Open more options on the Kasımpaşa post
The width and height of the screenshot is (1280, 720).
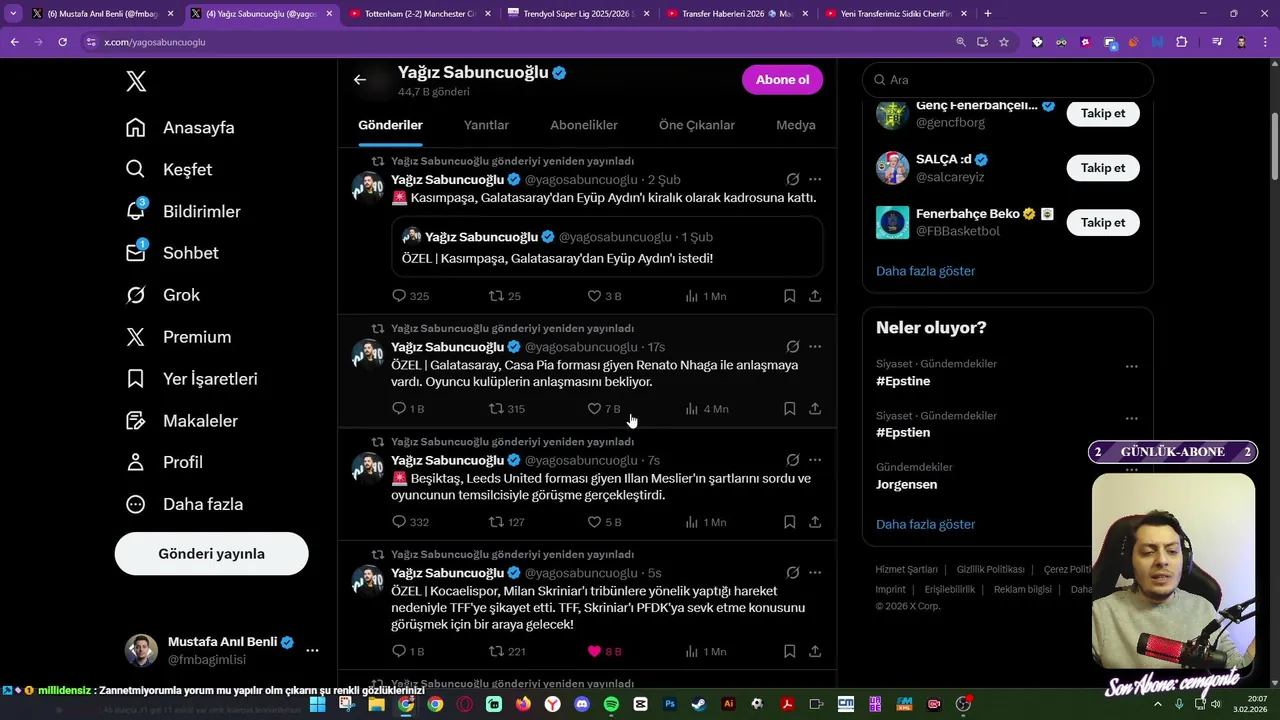815,179
